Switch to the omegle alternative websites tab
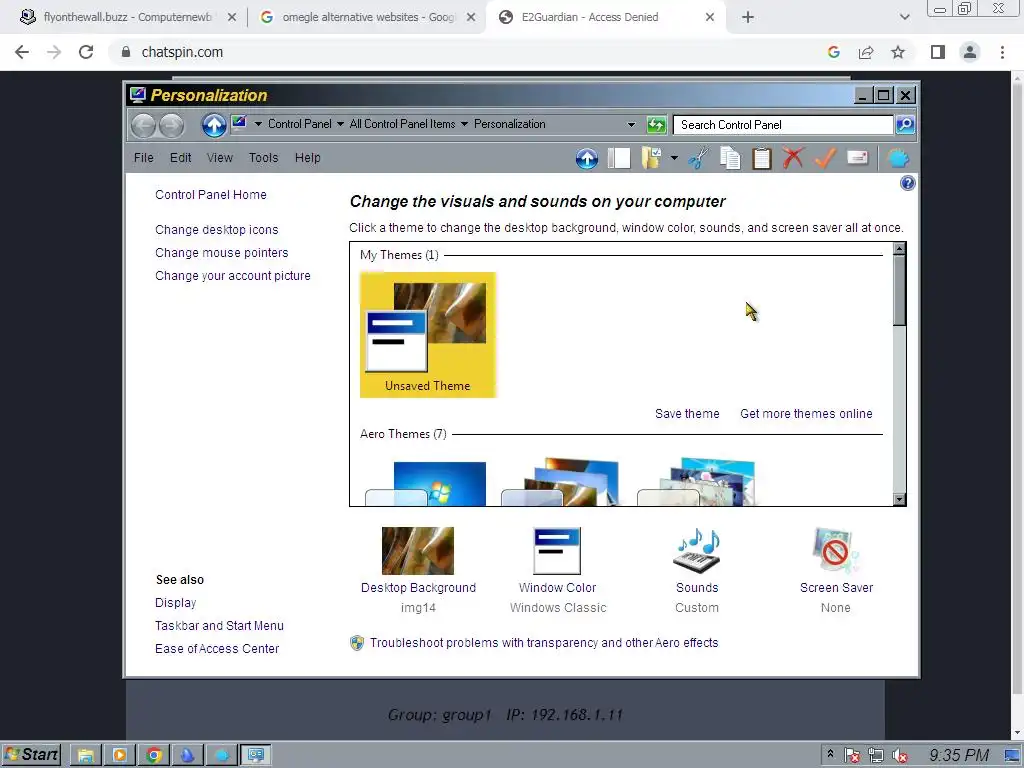 tap(368, 18)
